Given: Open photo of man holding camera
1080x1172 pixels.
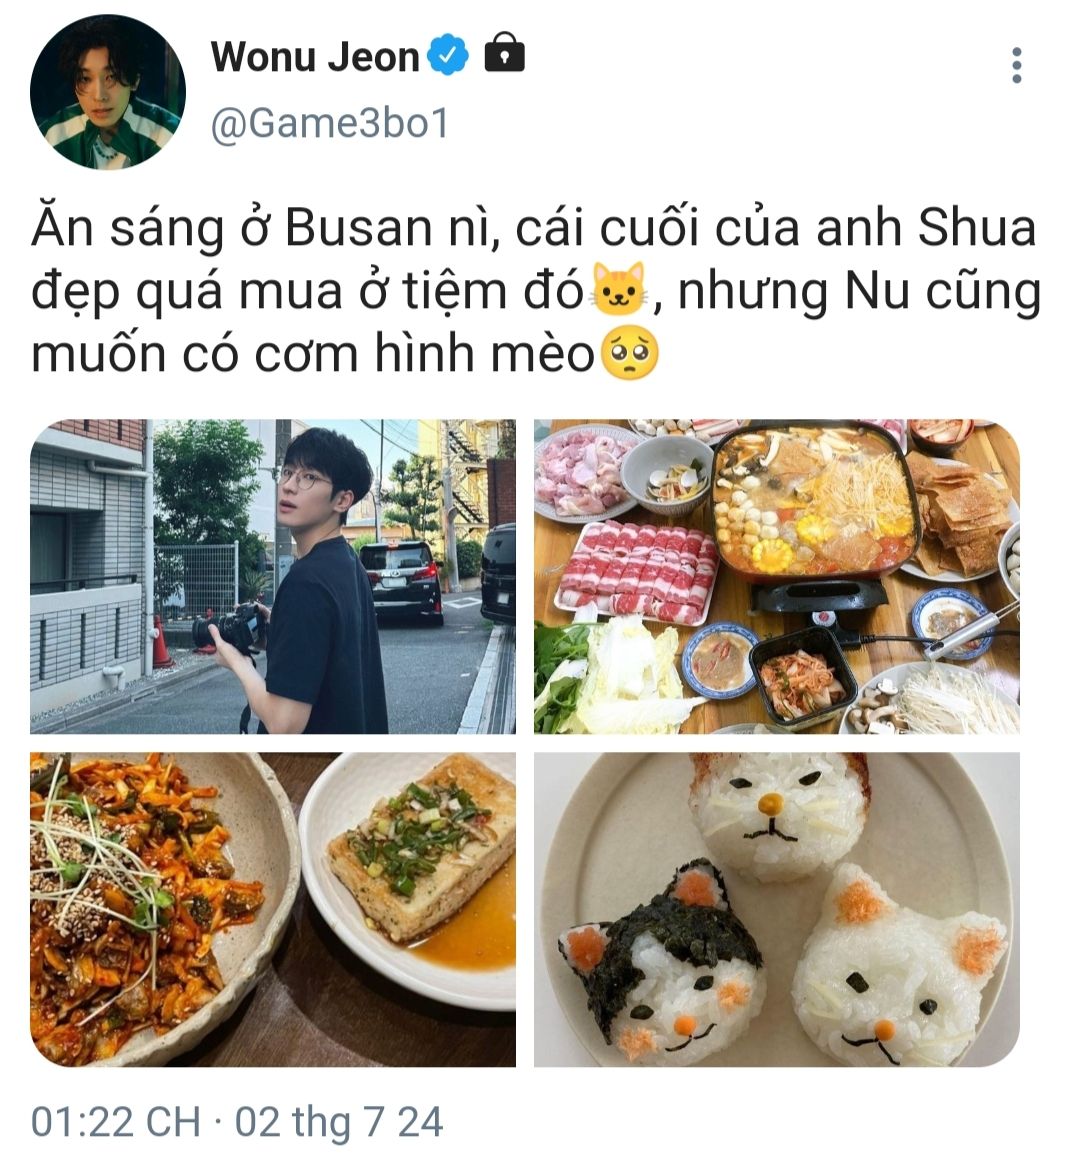Looking at the screenshot, I should click(273, 576).
